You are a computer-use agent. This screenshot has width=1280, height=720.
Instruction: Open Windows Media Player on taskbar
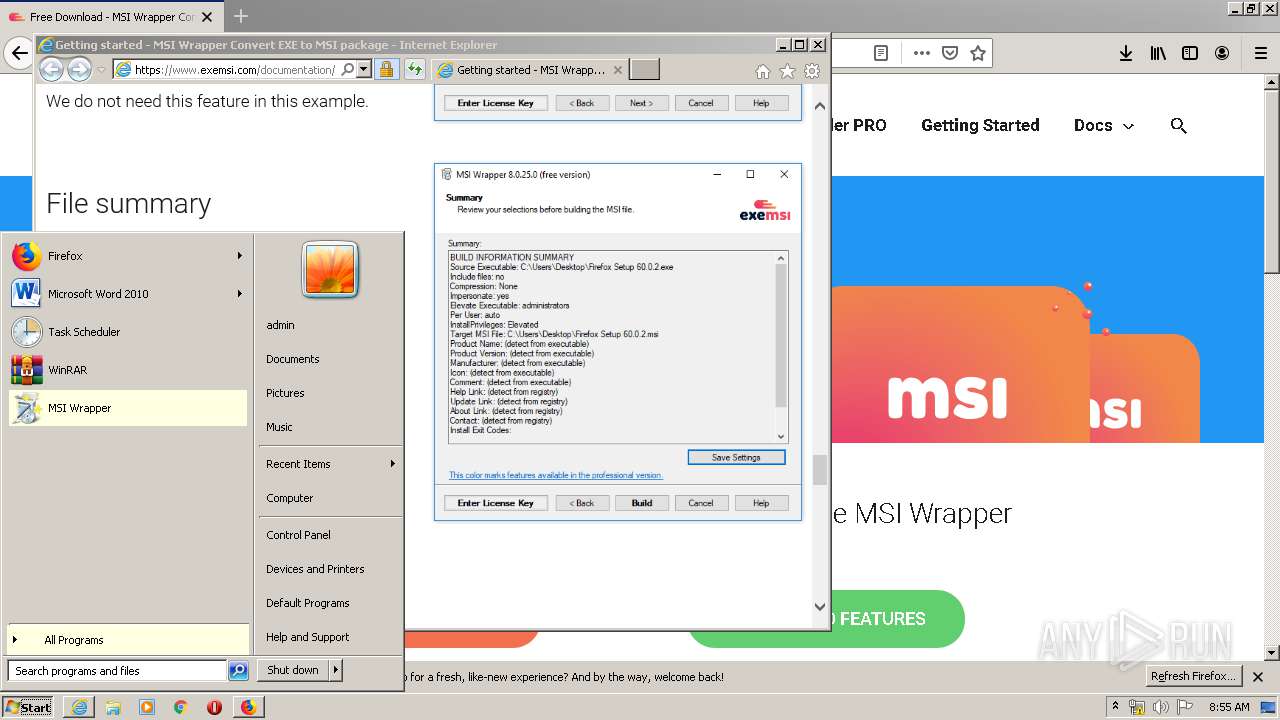click(x=147, y=707)
